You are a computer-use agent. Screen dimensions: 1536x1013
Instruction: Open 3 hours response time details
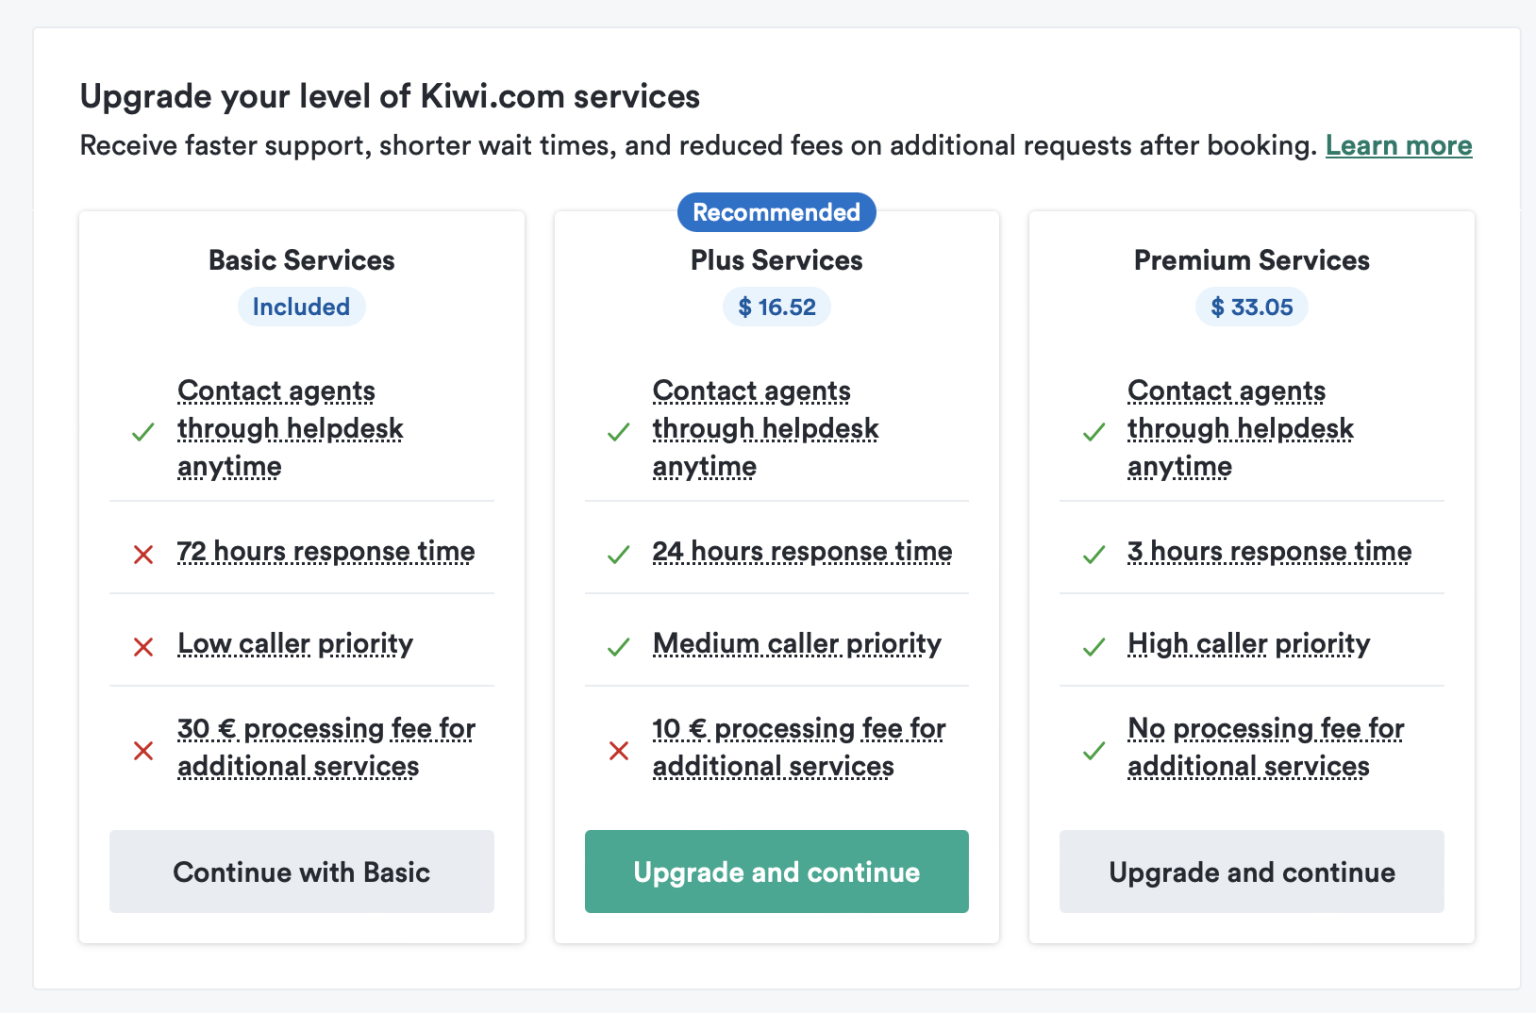[x=1269, y=551]
